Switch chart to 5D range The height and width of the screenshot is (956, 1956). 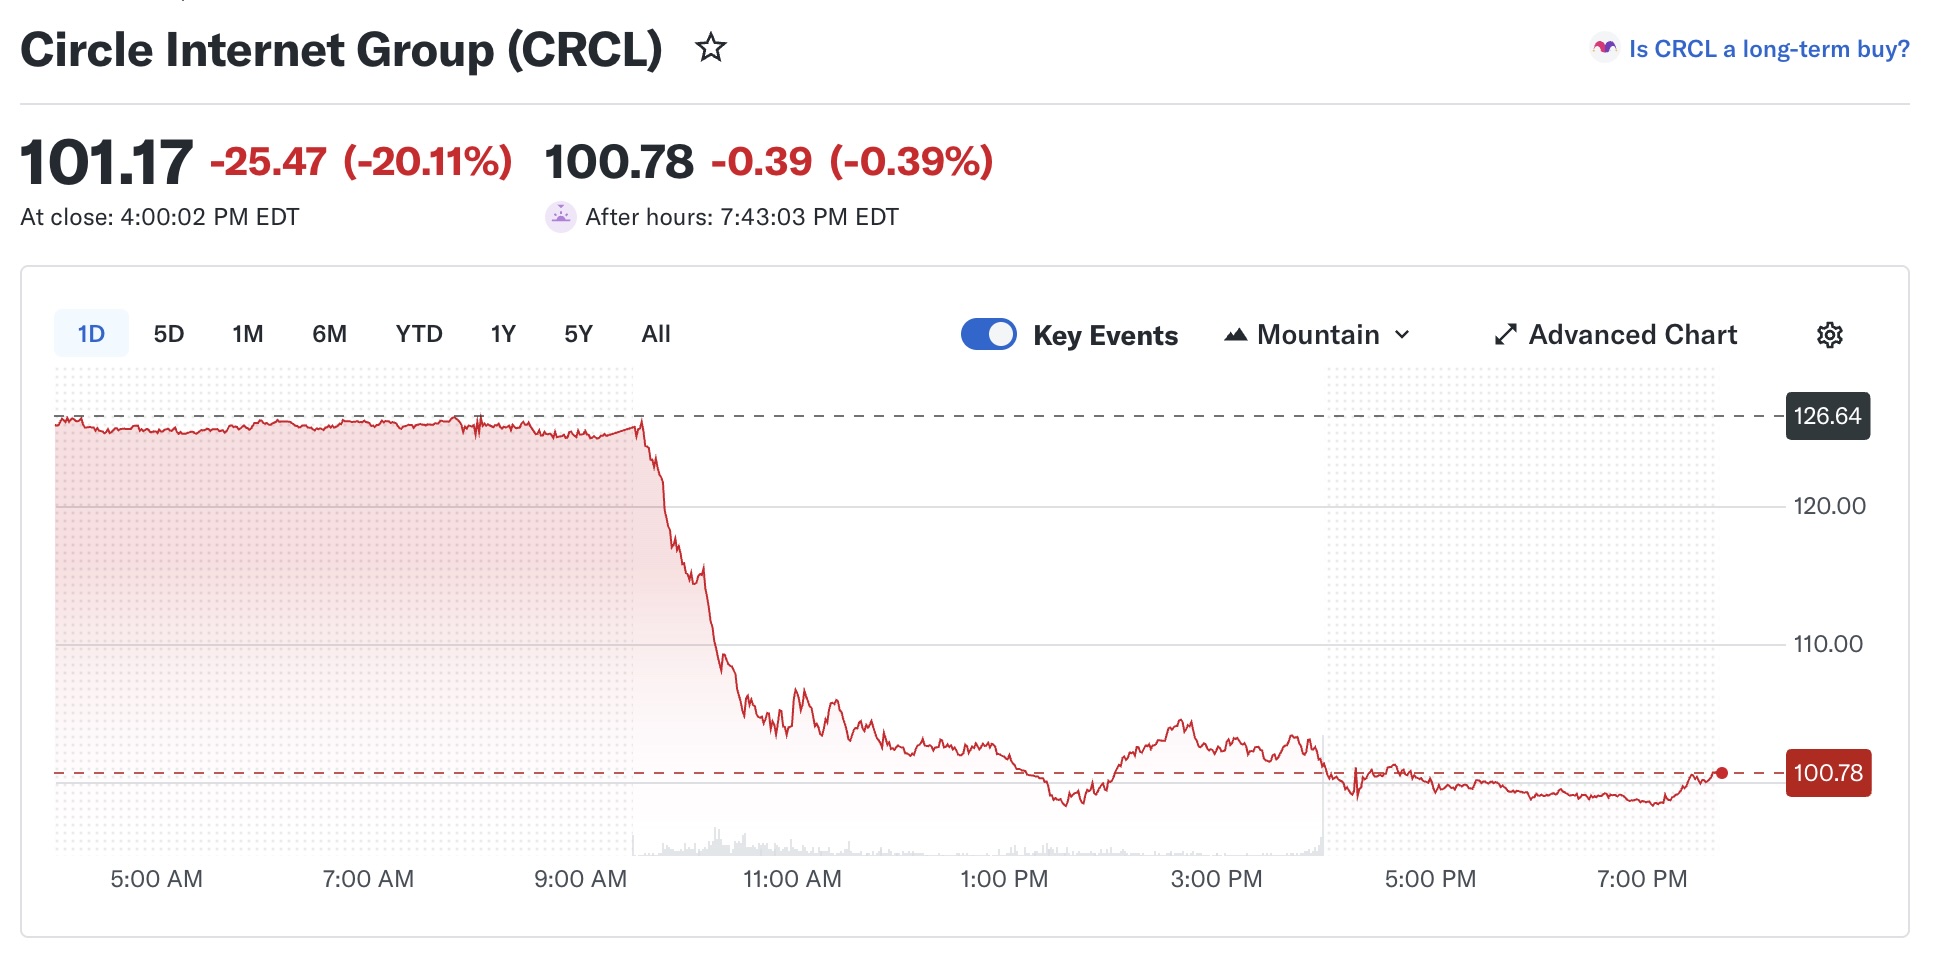pos(169,334)
